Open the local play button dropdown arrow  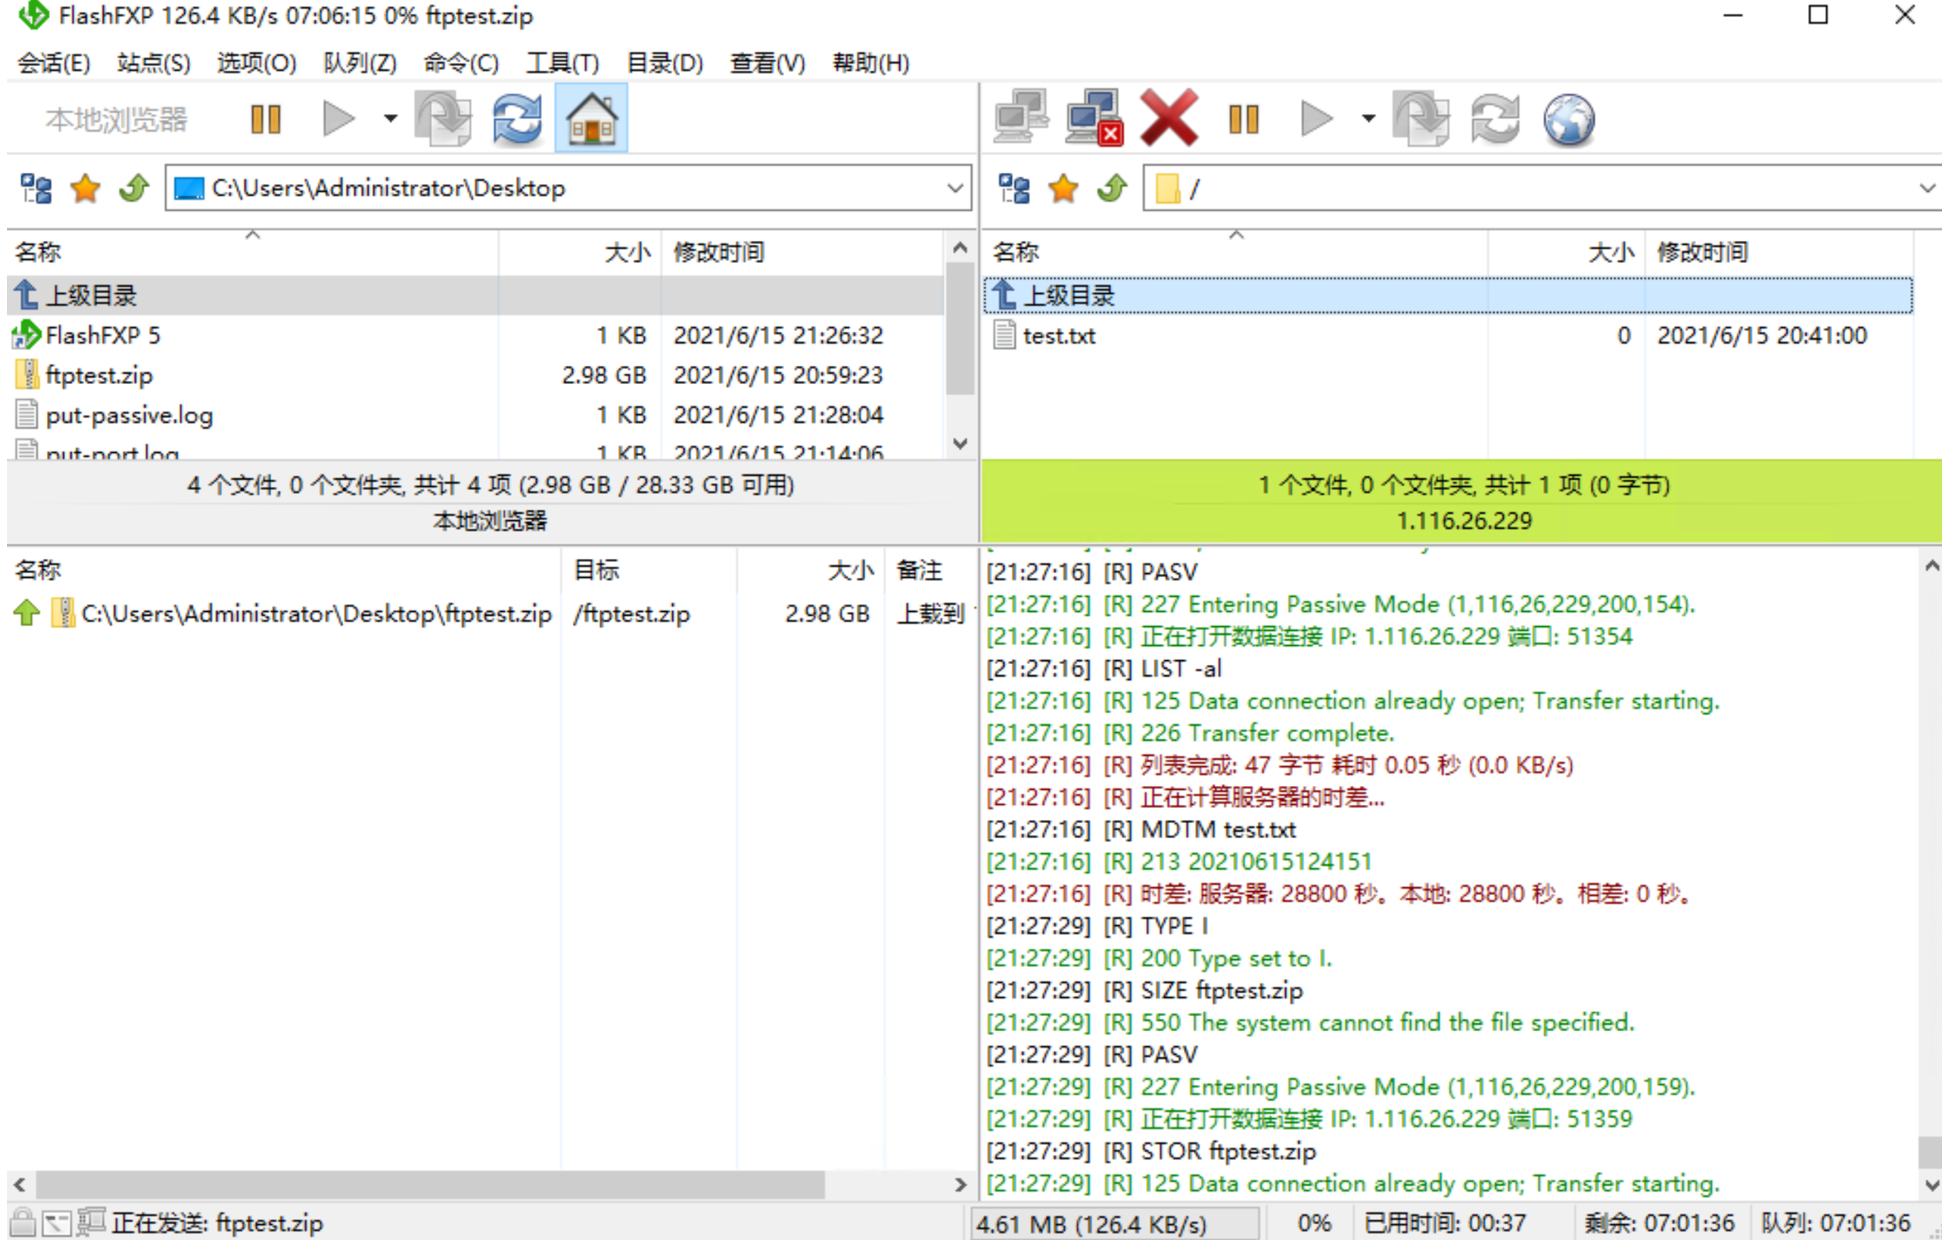[x=390, y=119]
